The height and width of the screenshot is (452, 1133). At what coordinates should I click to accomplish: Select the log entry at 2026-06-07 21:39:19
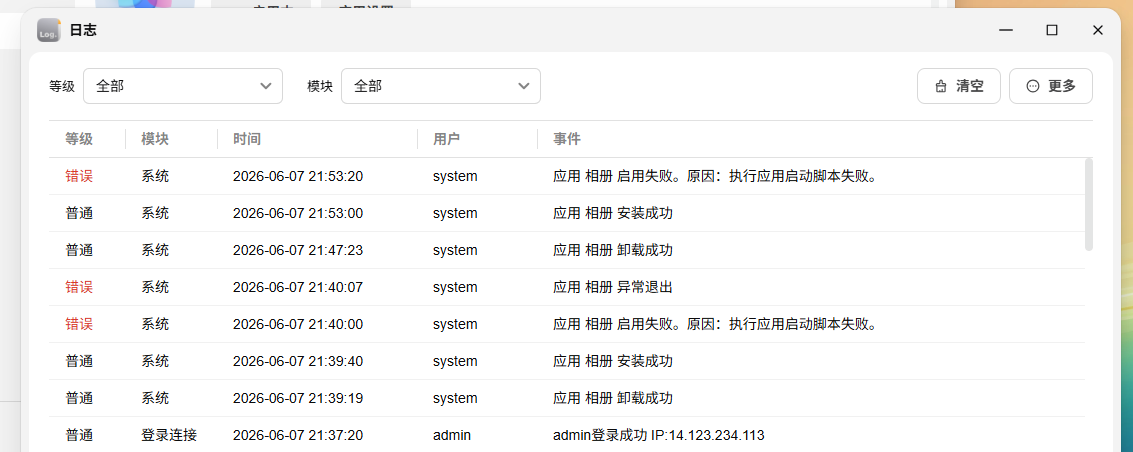tap(567, 399)
